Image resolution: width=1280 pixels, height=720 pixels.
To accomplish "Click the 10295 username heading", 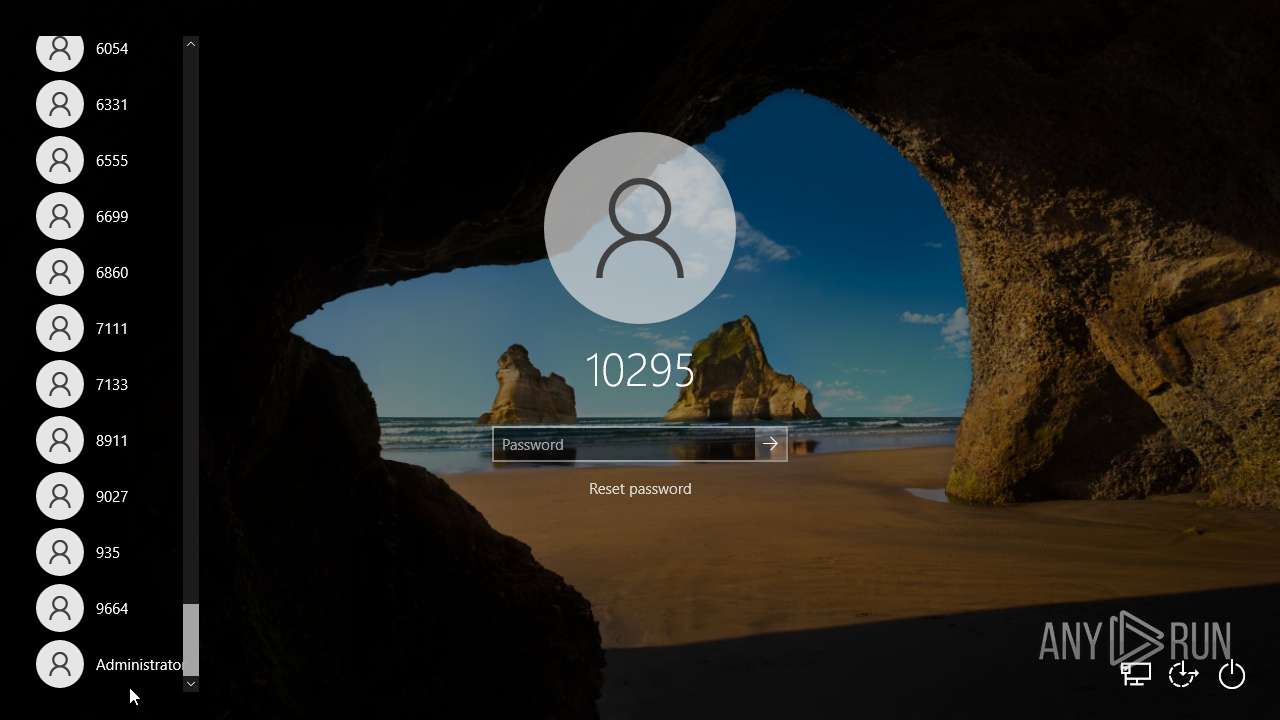I will pos(640,371).
